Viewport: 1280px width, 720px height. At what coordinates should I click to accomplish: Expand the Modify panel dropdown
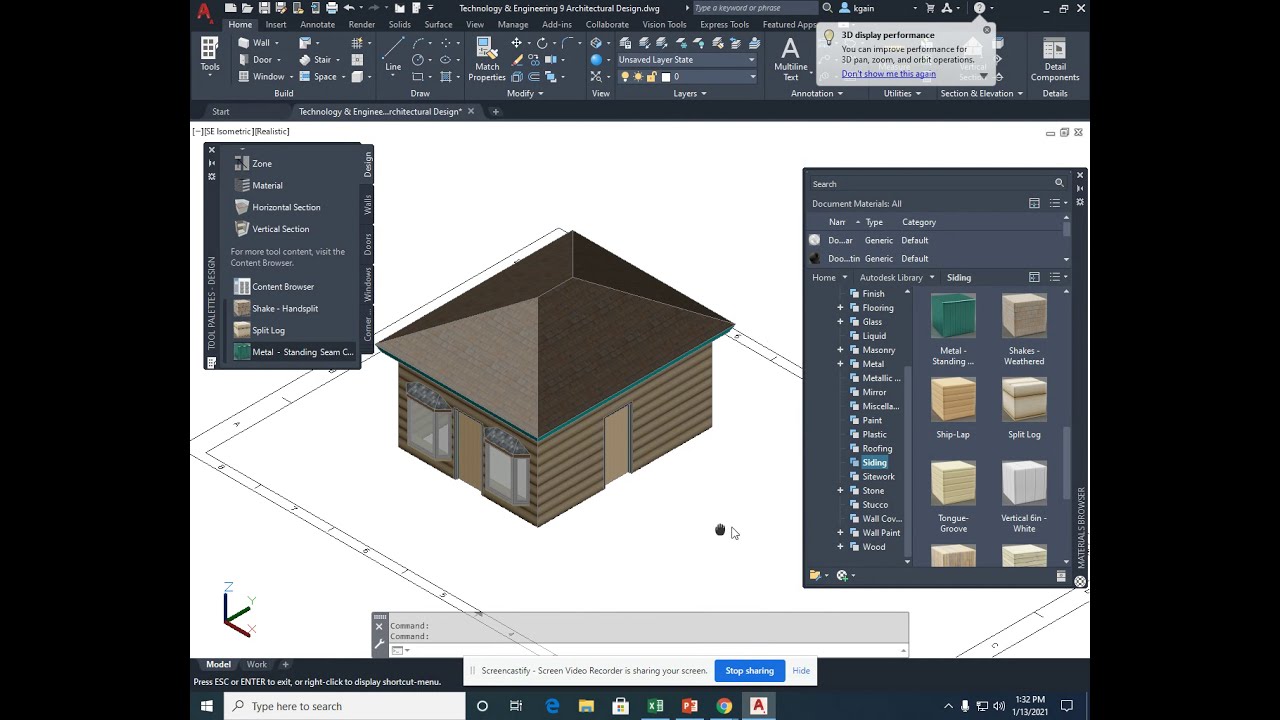[x=525, y=94]
